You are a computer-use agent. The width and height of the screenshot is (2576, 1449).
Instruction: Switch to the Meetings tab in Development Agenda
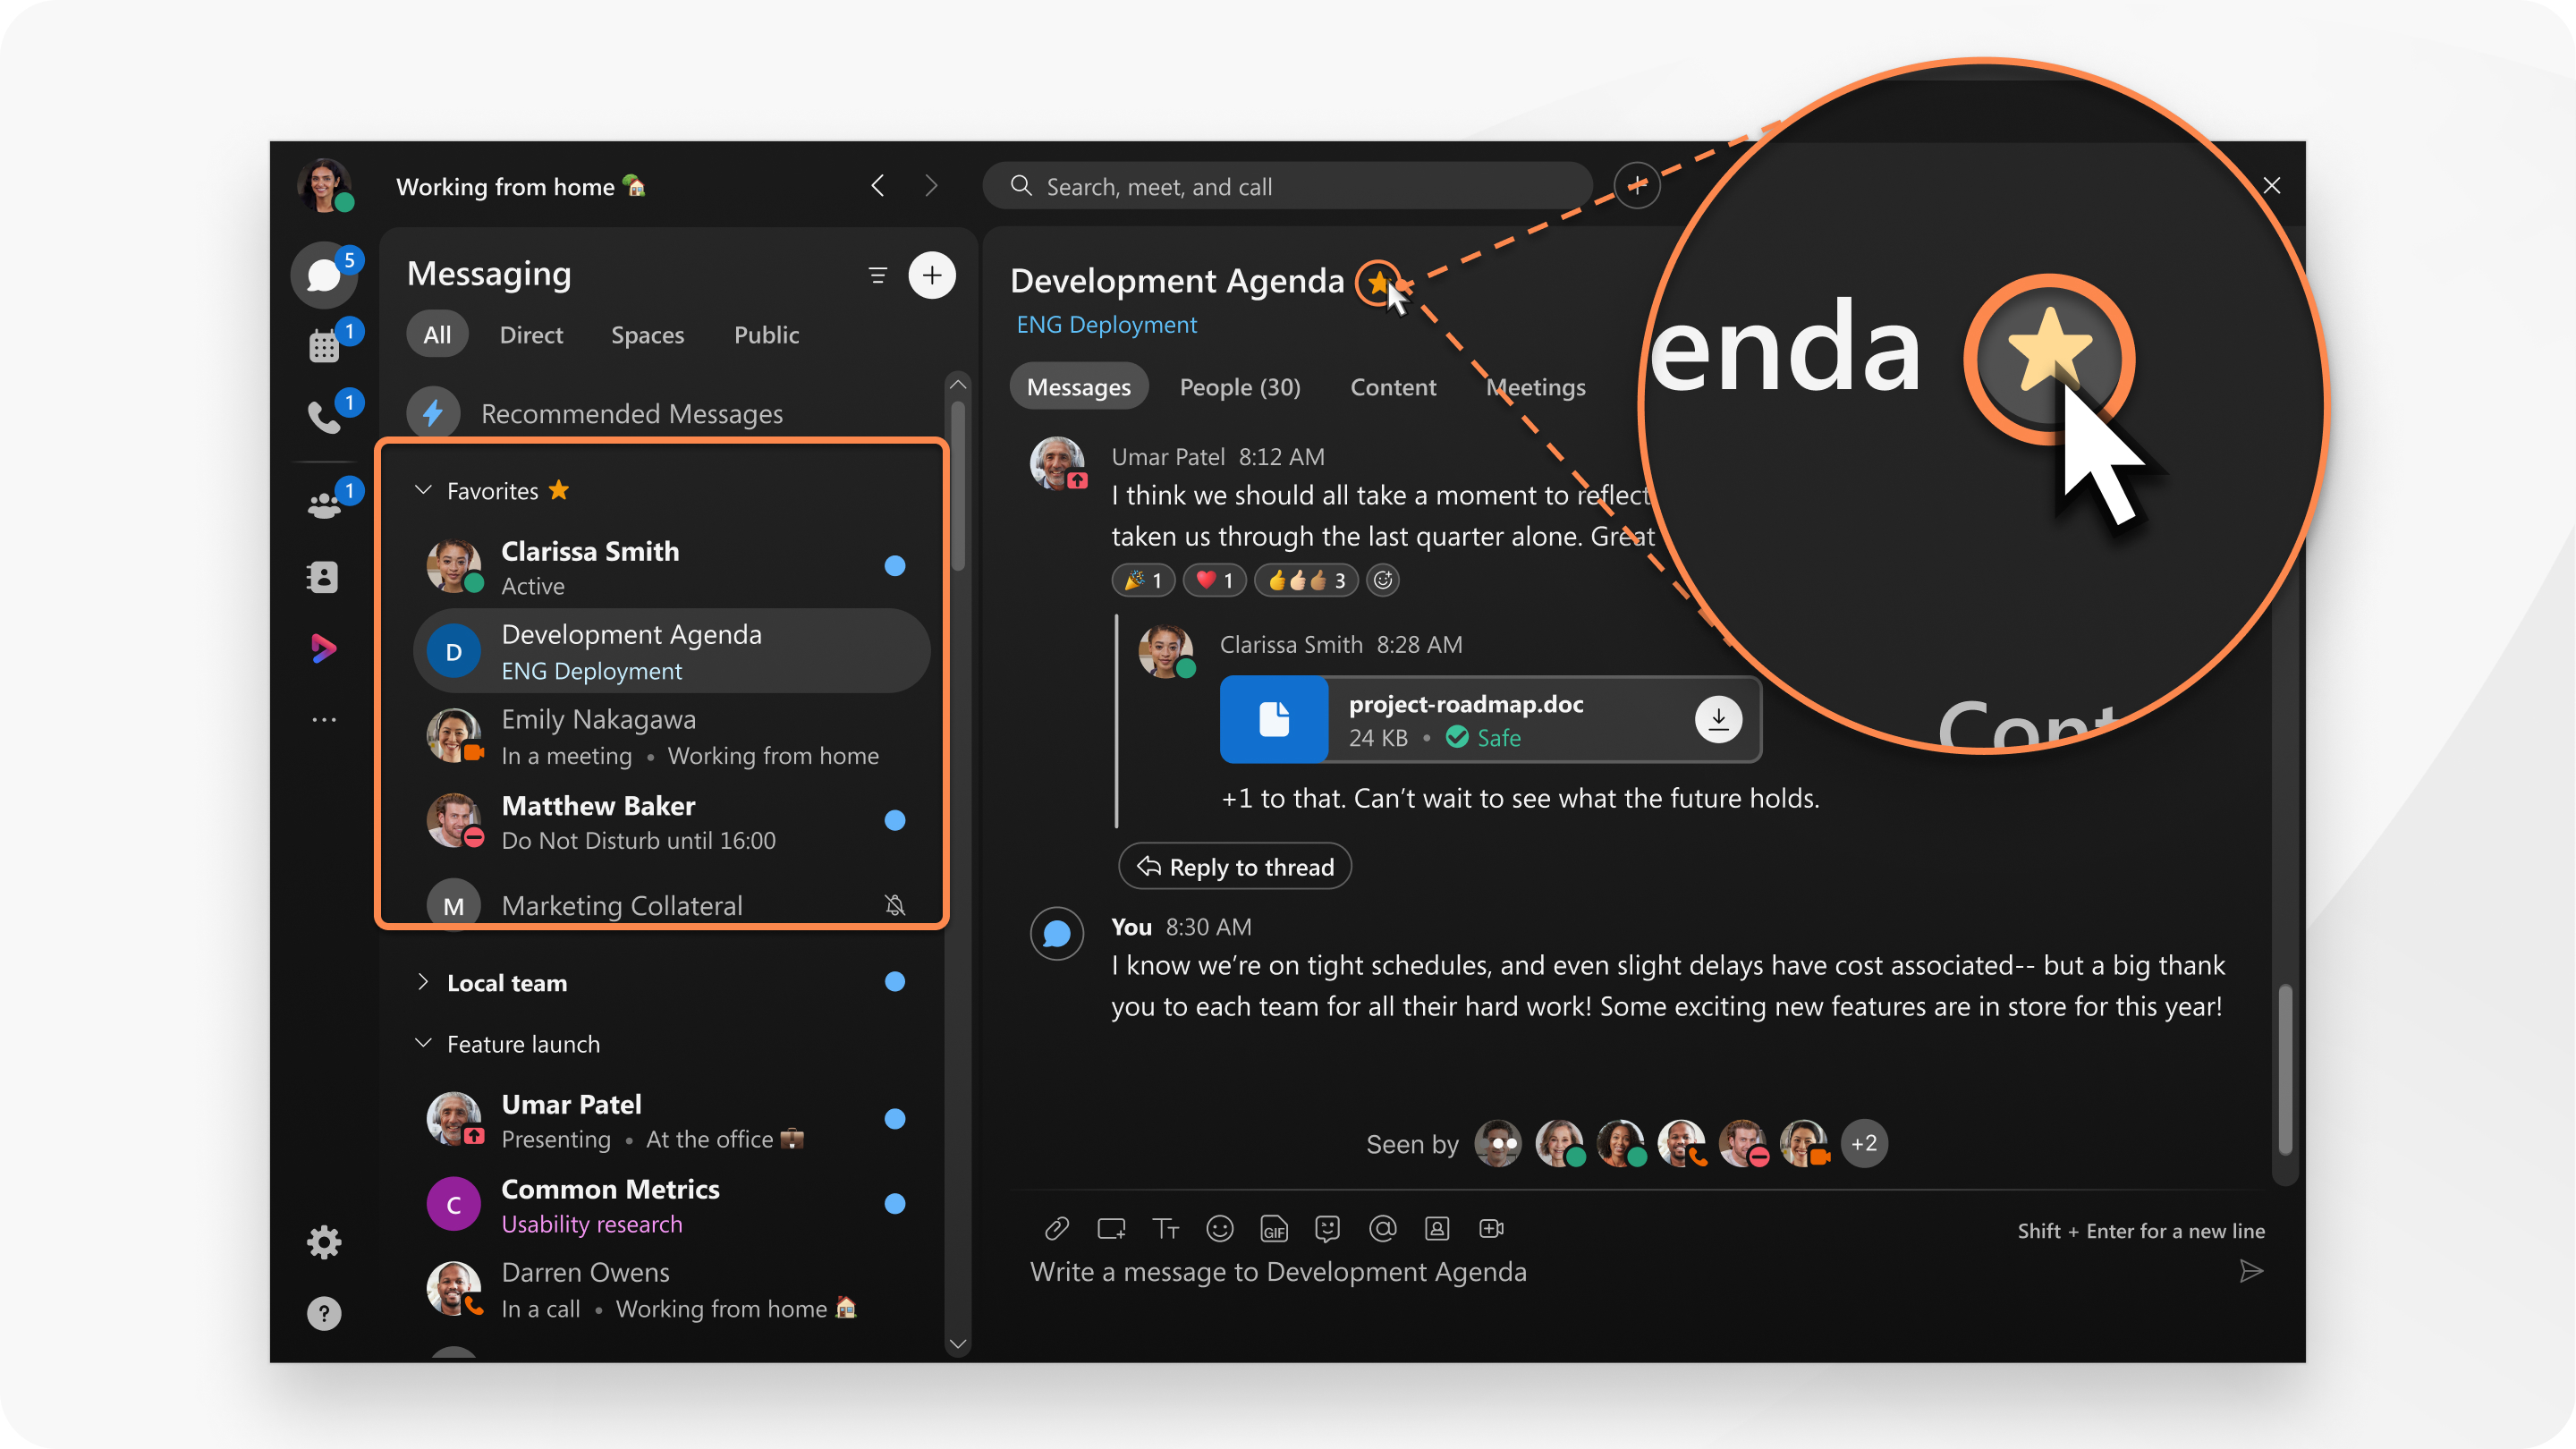pyautogui.click(x=1534, y=386)
